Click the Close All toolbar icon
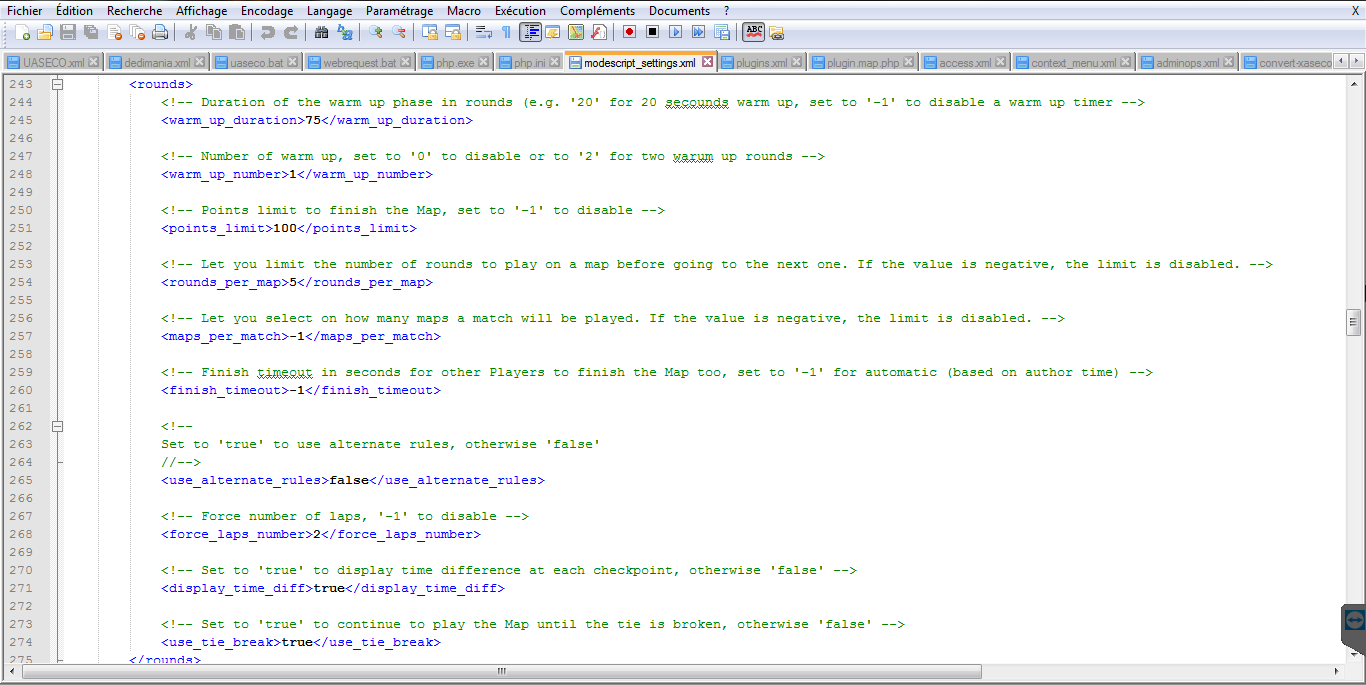Image resolution: width=1366 pixels, height=685 pixels. (137, 32)
